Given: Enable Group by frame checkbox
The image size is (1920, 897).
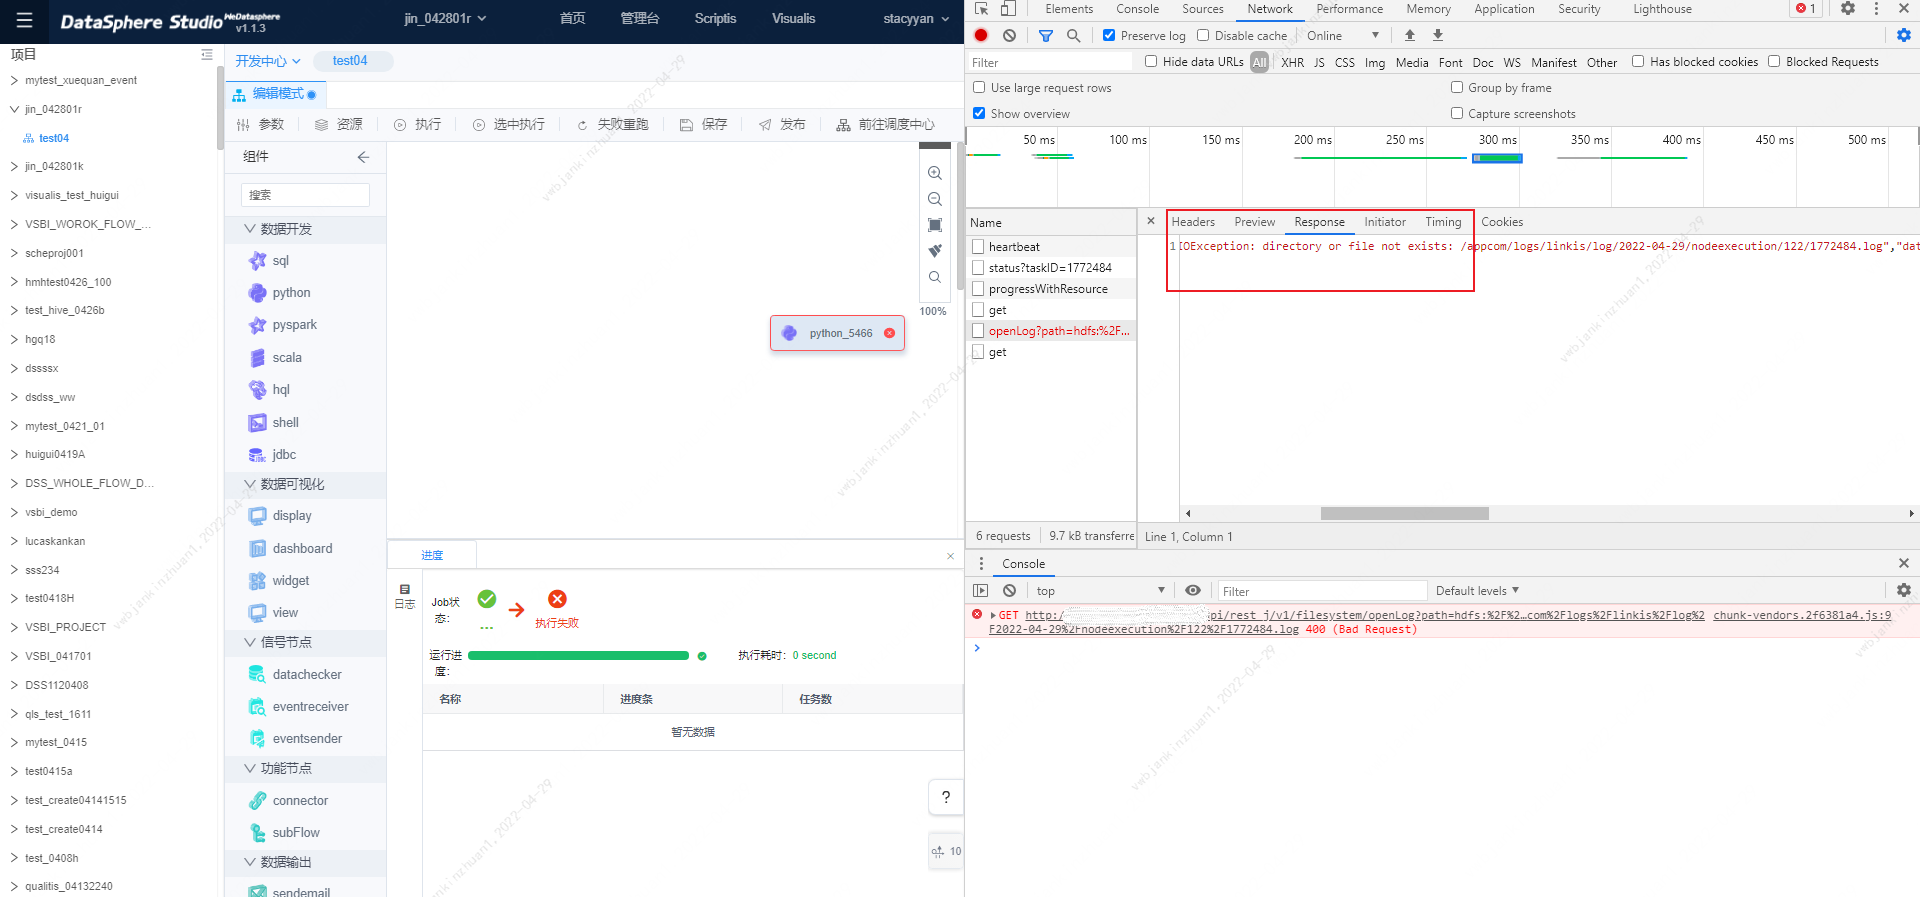Looking at the screenshot, I should tap(1457, 87).
